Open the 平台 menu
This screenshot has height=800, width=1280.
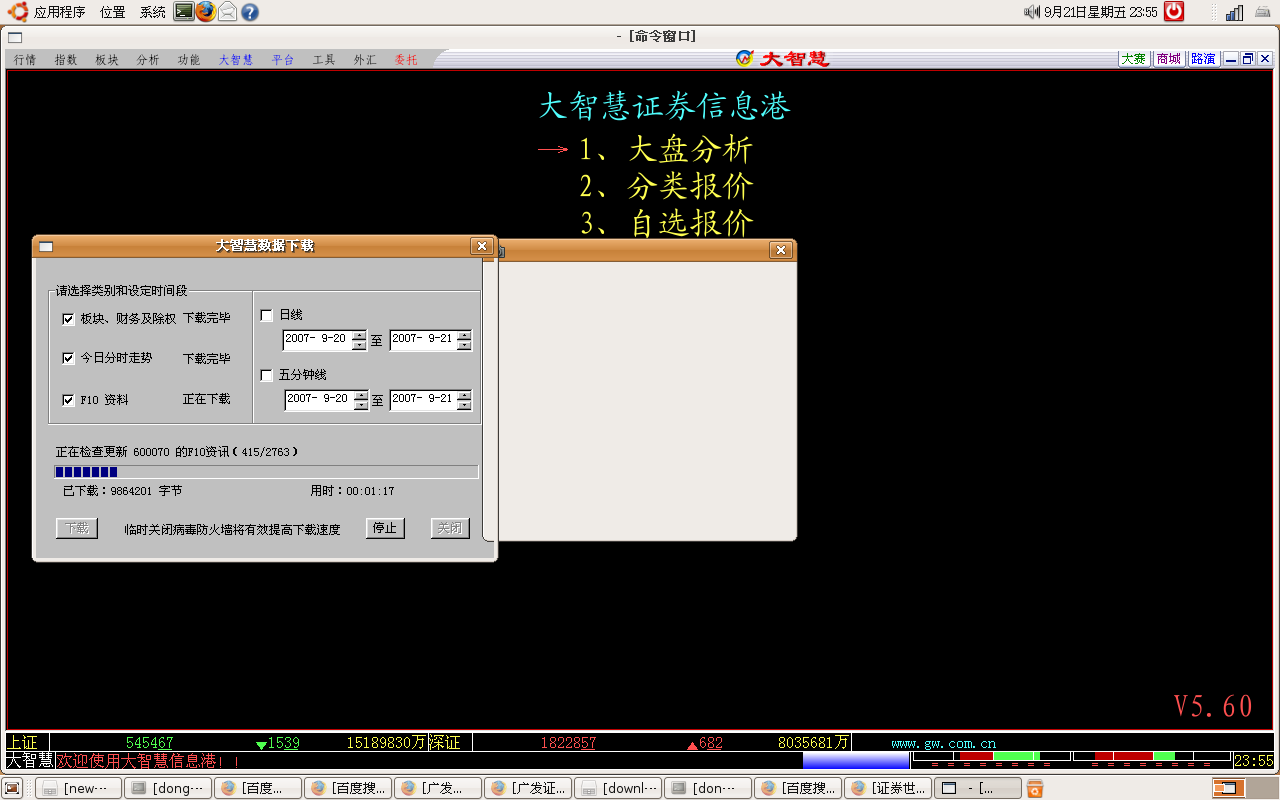(283, 60)
